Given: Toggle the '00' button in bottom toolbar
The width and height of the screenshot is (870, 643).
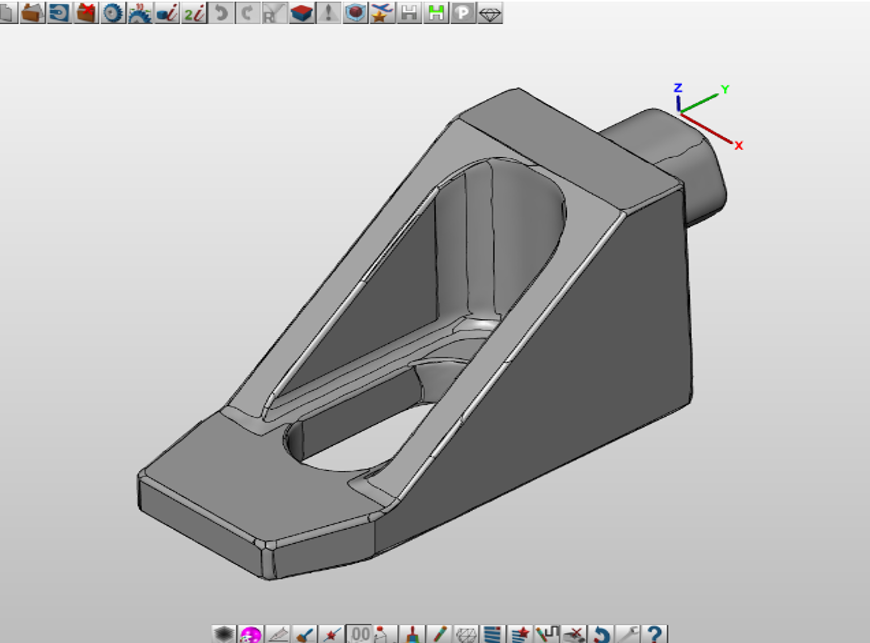Looking at the screenshot, I should (360, 633).
